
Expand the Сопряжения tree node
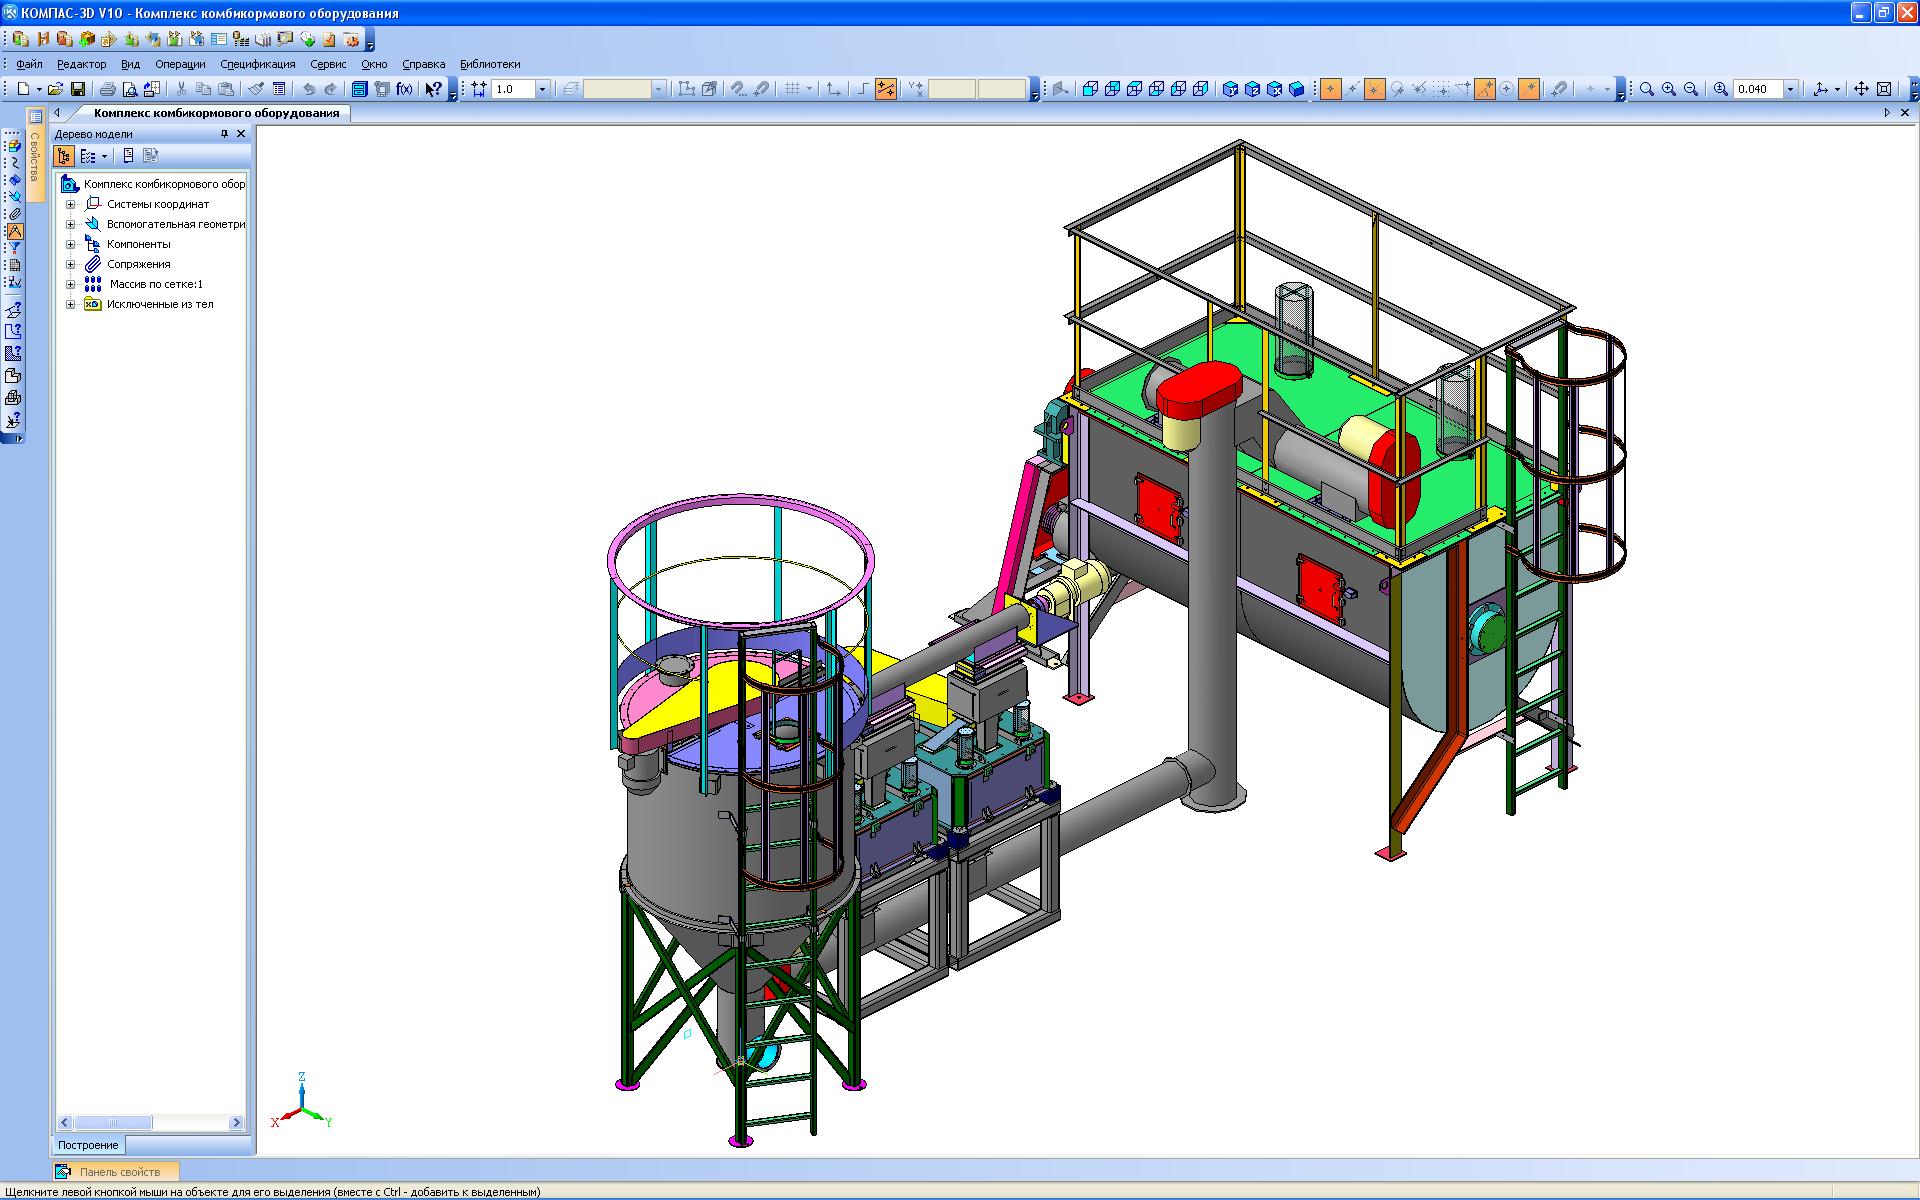[x=71, y=264]
